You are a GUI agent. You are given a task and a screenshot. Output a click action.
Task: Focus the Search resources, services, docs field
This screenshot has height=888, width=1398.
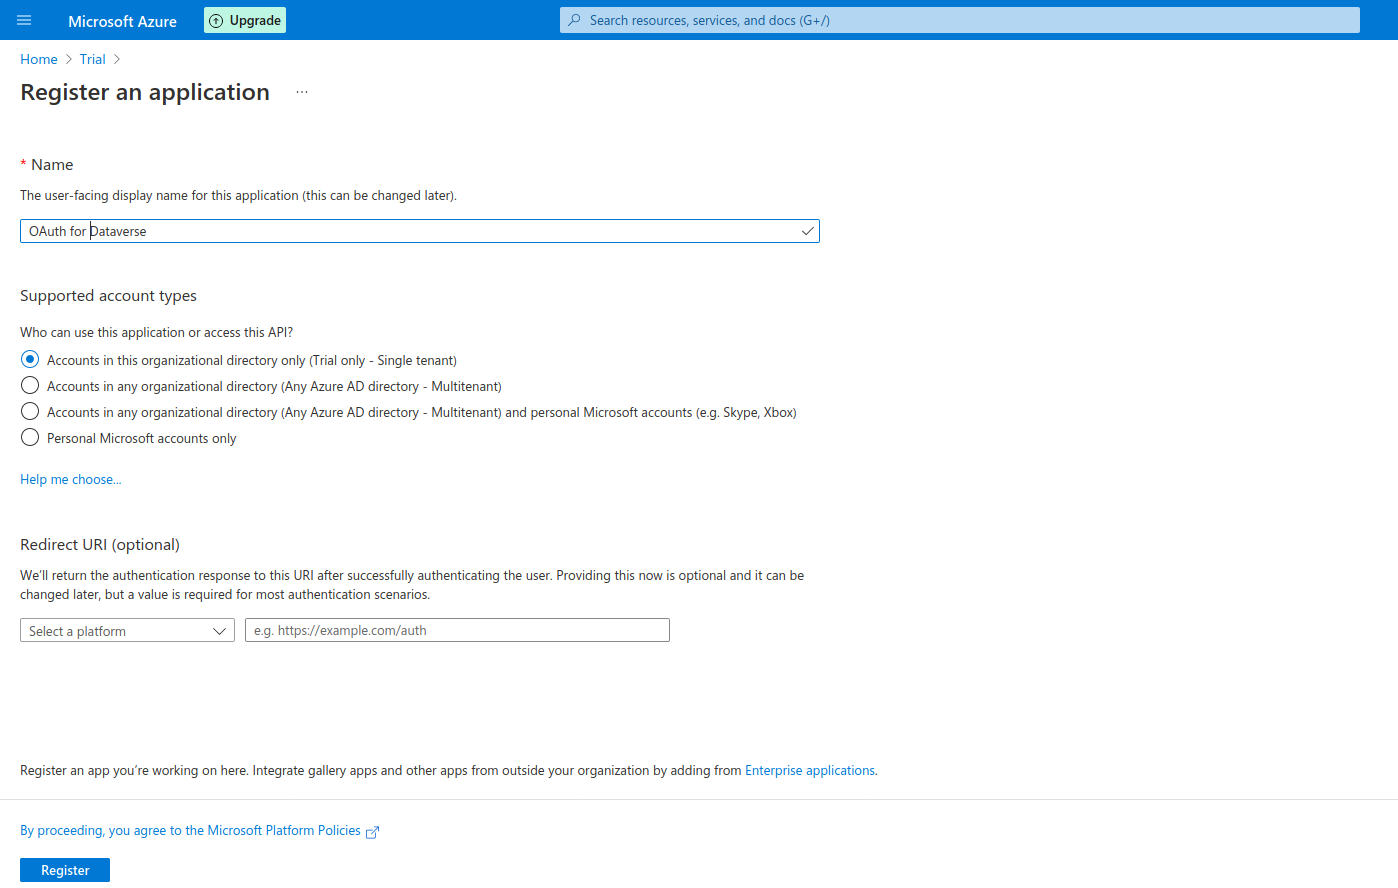coord(960,20)
